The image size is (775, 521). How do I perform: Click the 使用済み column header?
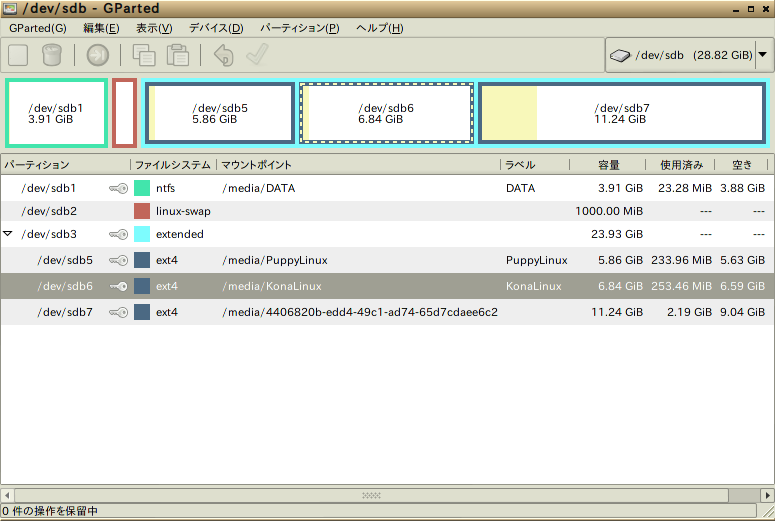pyautogui.click(x=681, y=165)
